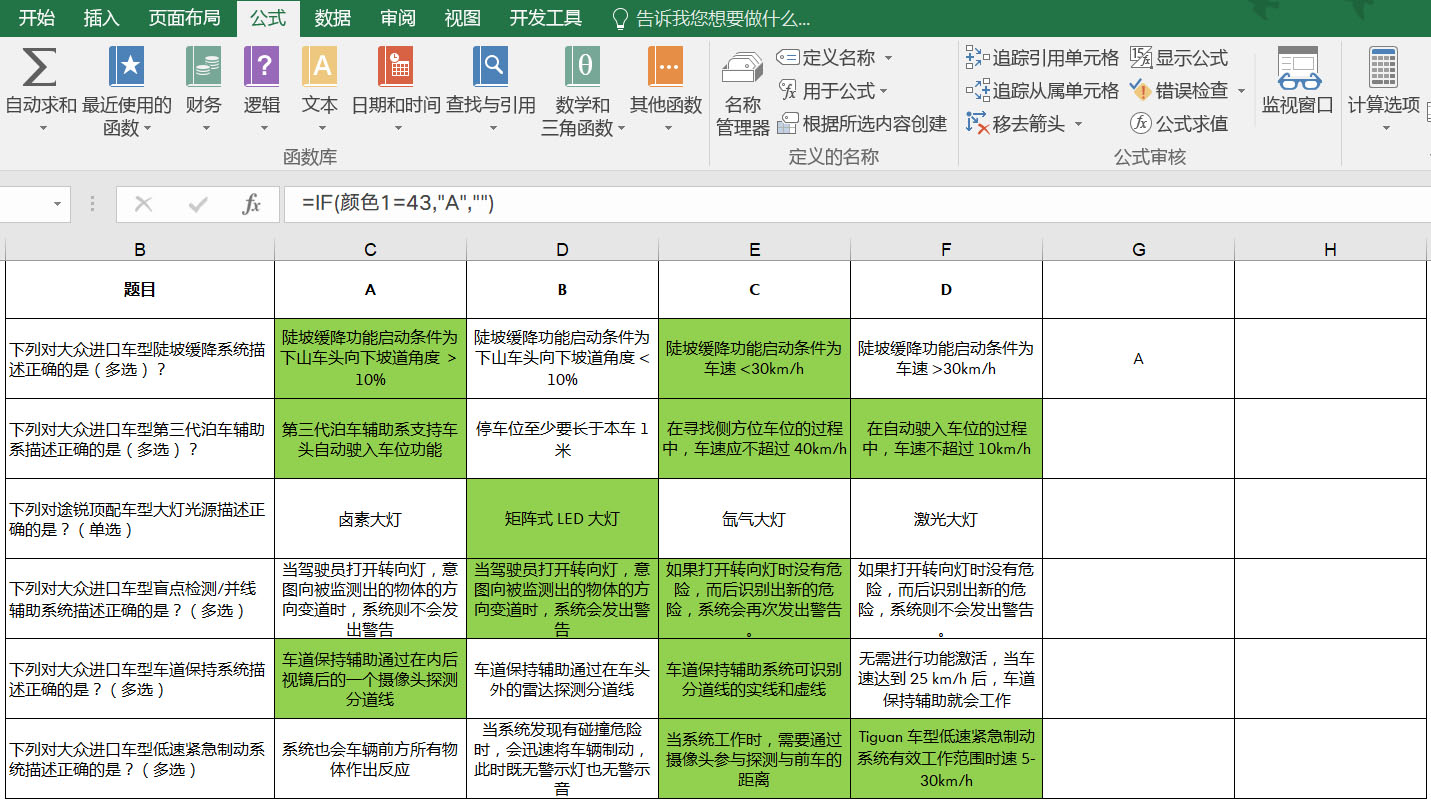1431x805 pixels.
Task: Open the Text functions icon
Action: [x=320, y=68]
